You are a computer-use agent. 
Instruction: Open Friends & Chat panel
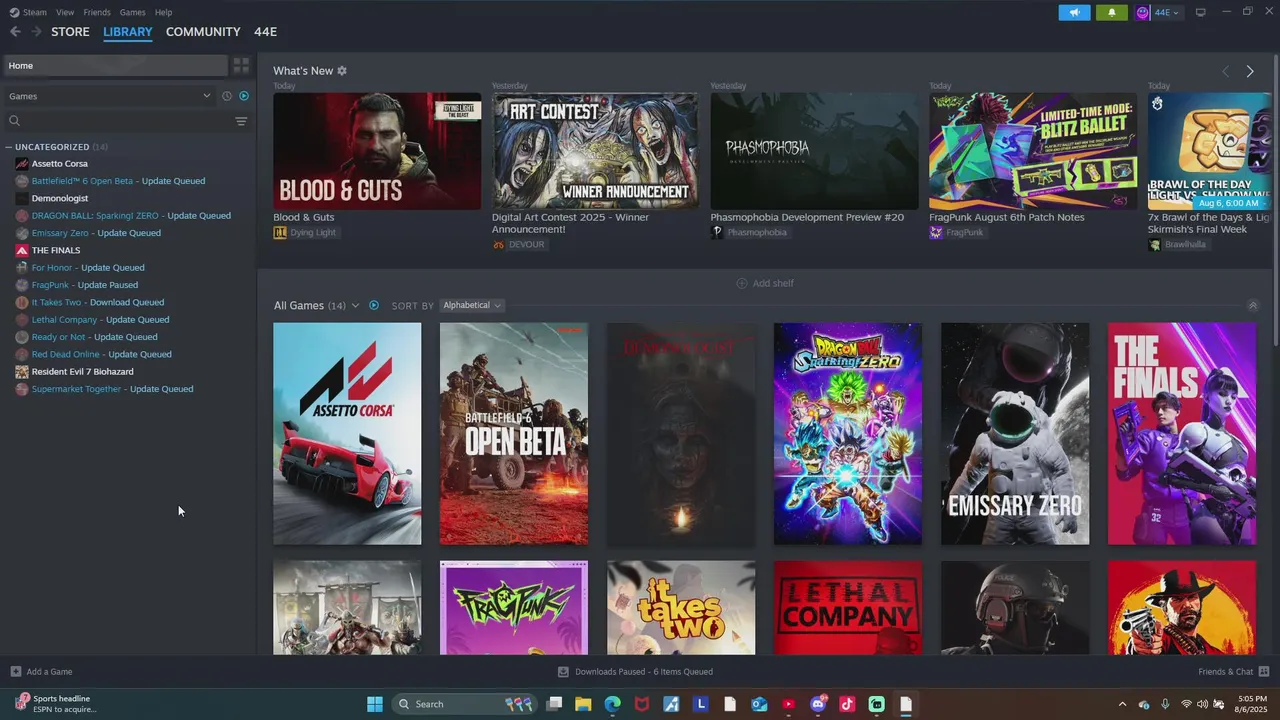click(x=1233, y=672)
